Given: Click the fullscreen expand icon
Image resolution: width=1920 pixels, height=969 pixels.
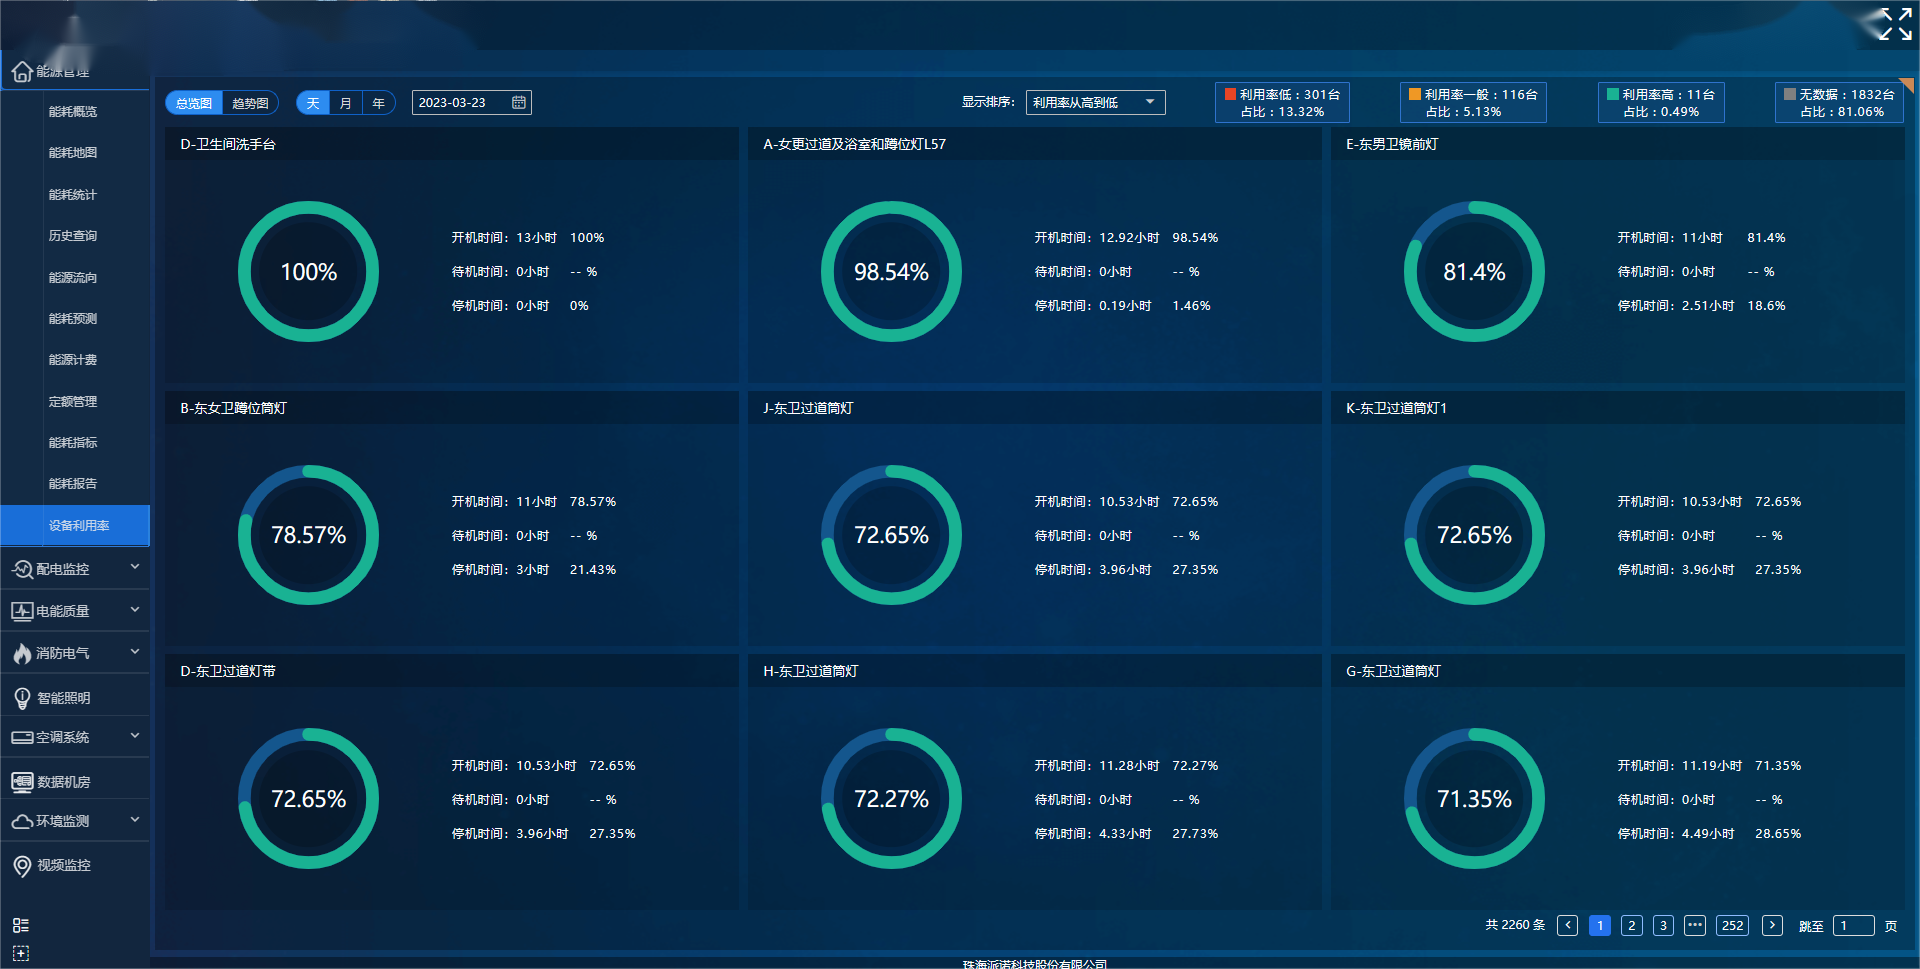Looking at the screenshot, I should click(x=1894, y=24).
